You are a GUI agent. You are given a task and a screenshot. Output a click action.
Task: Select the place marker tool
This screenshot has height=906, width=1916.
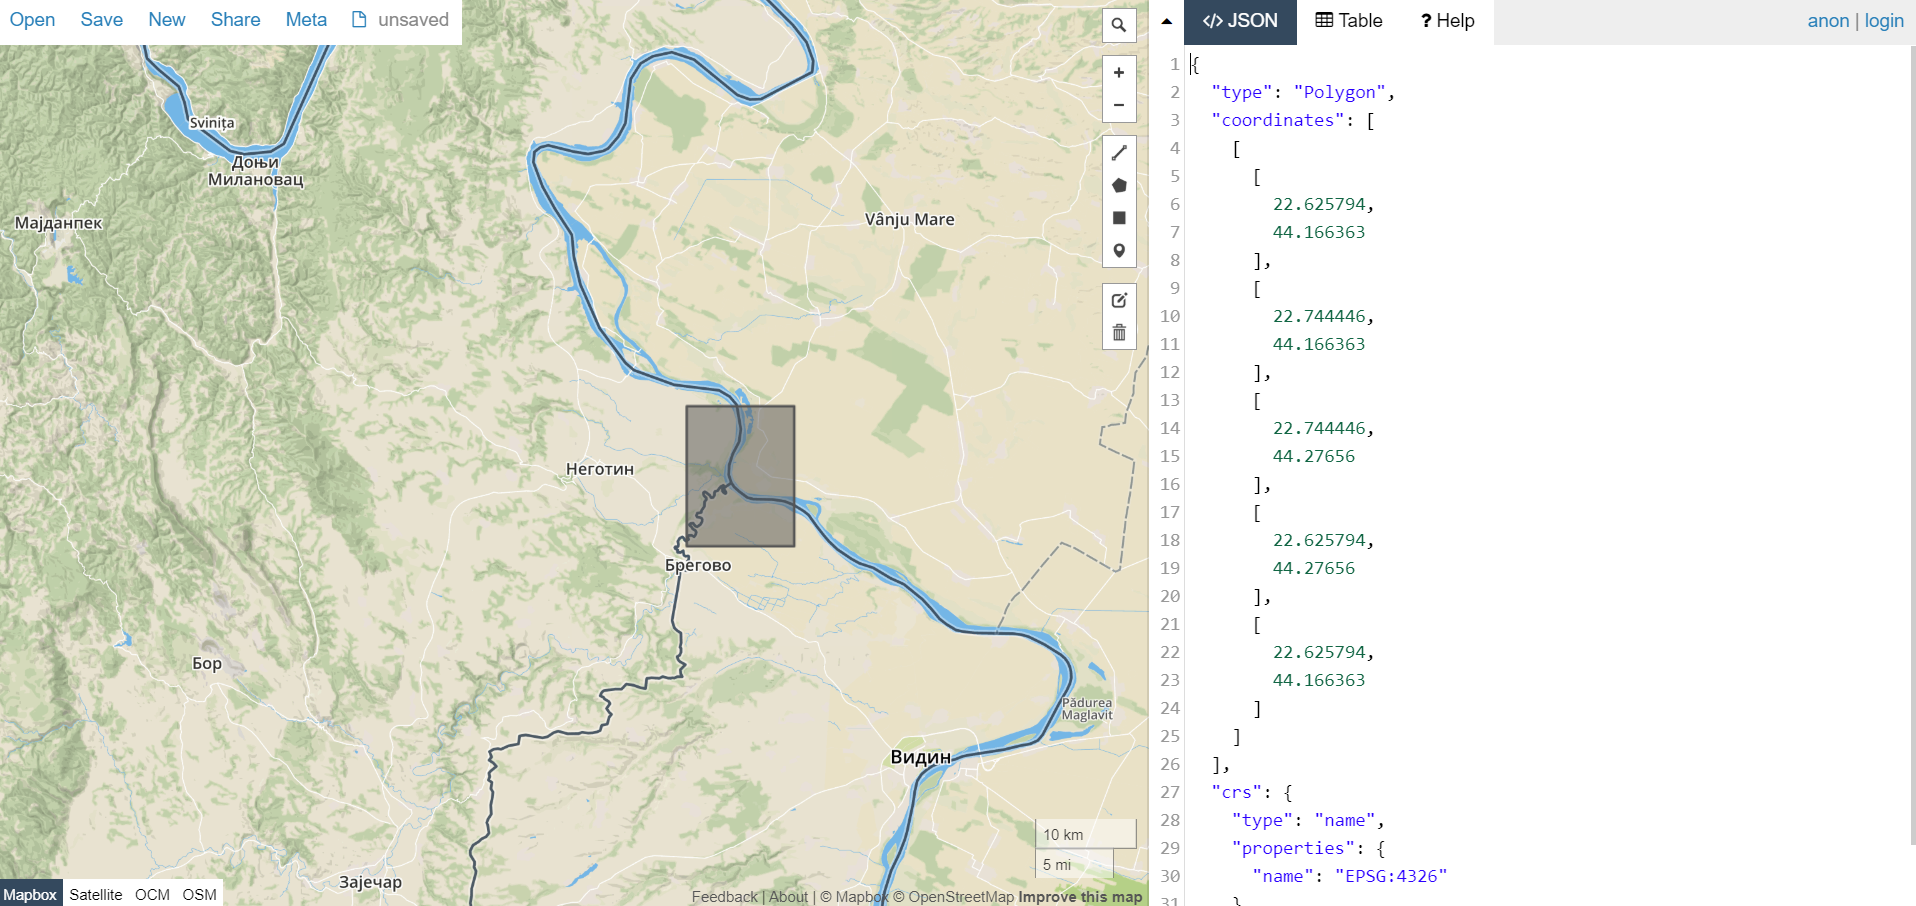tap(1119, 251)
